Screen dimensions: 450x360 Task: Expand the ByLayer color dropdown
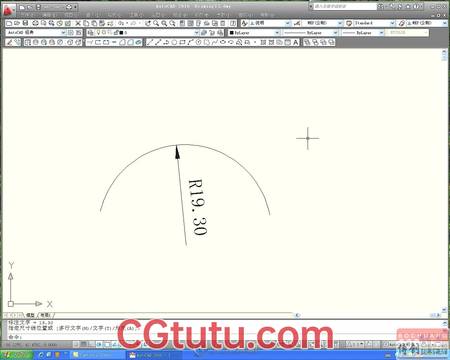pos(254,33)
